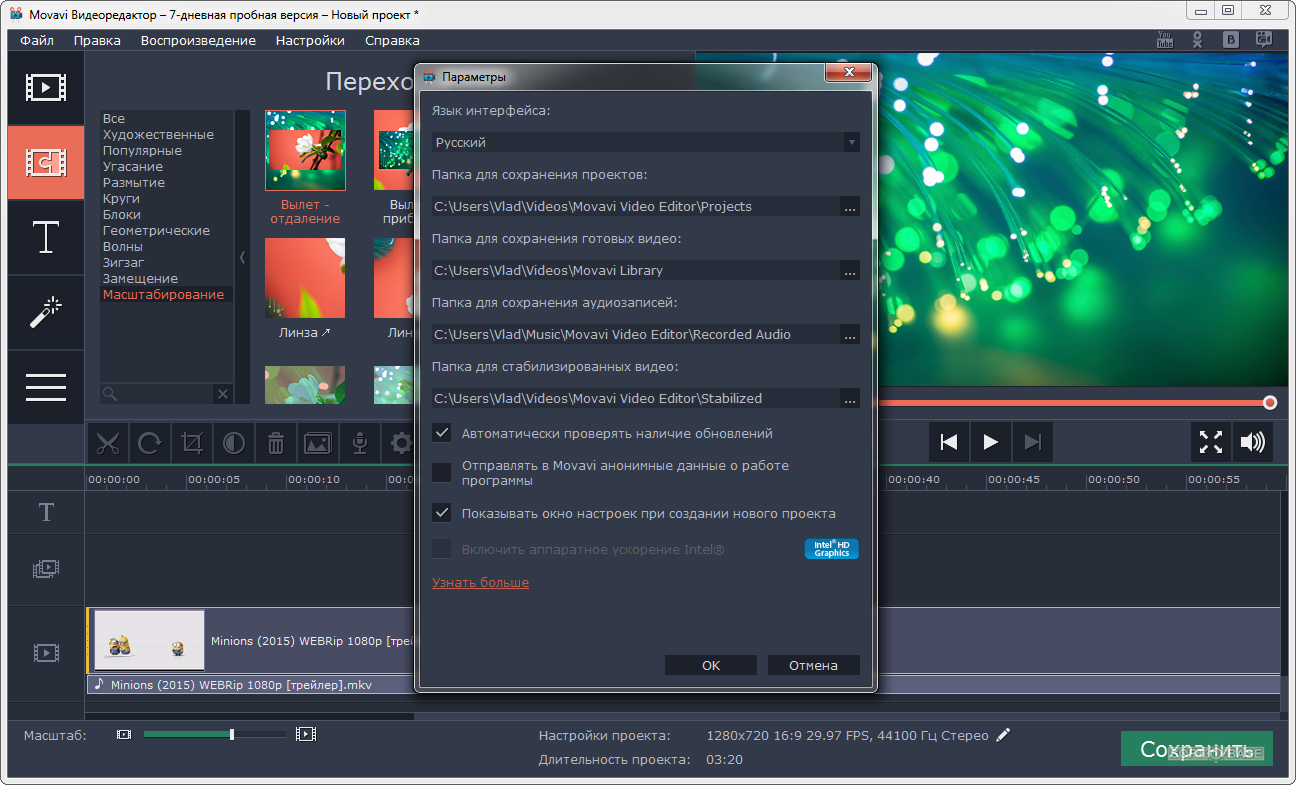Click transitions search input field
1296x785 pixels.
[157, 394]
